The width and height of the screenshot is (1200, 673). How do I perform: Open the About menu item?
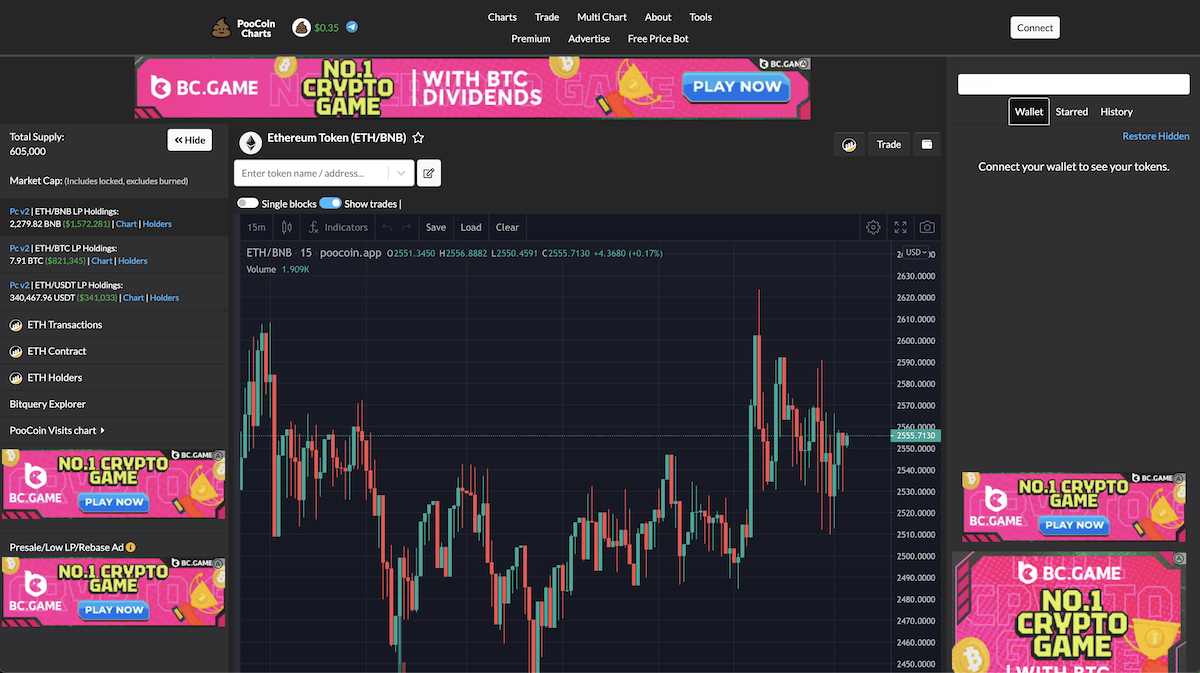(x=658, y=17)
